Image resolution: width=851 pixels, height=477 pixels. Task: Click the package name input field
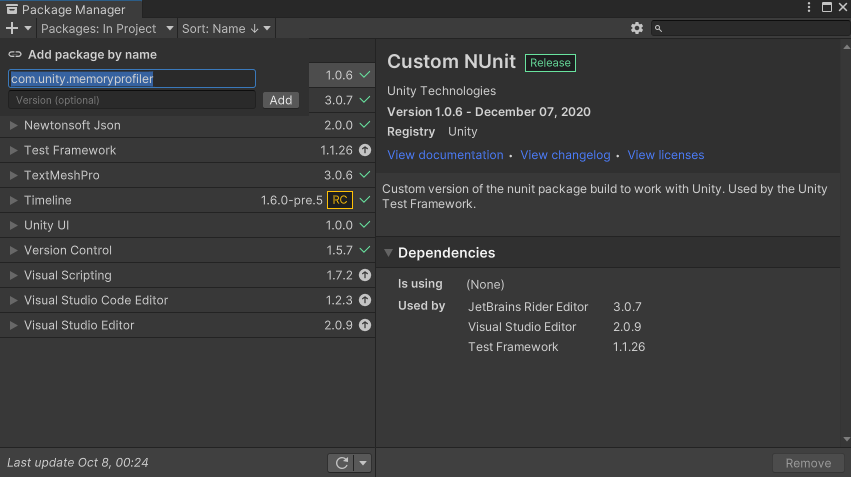[x=132, y=79]
